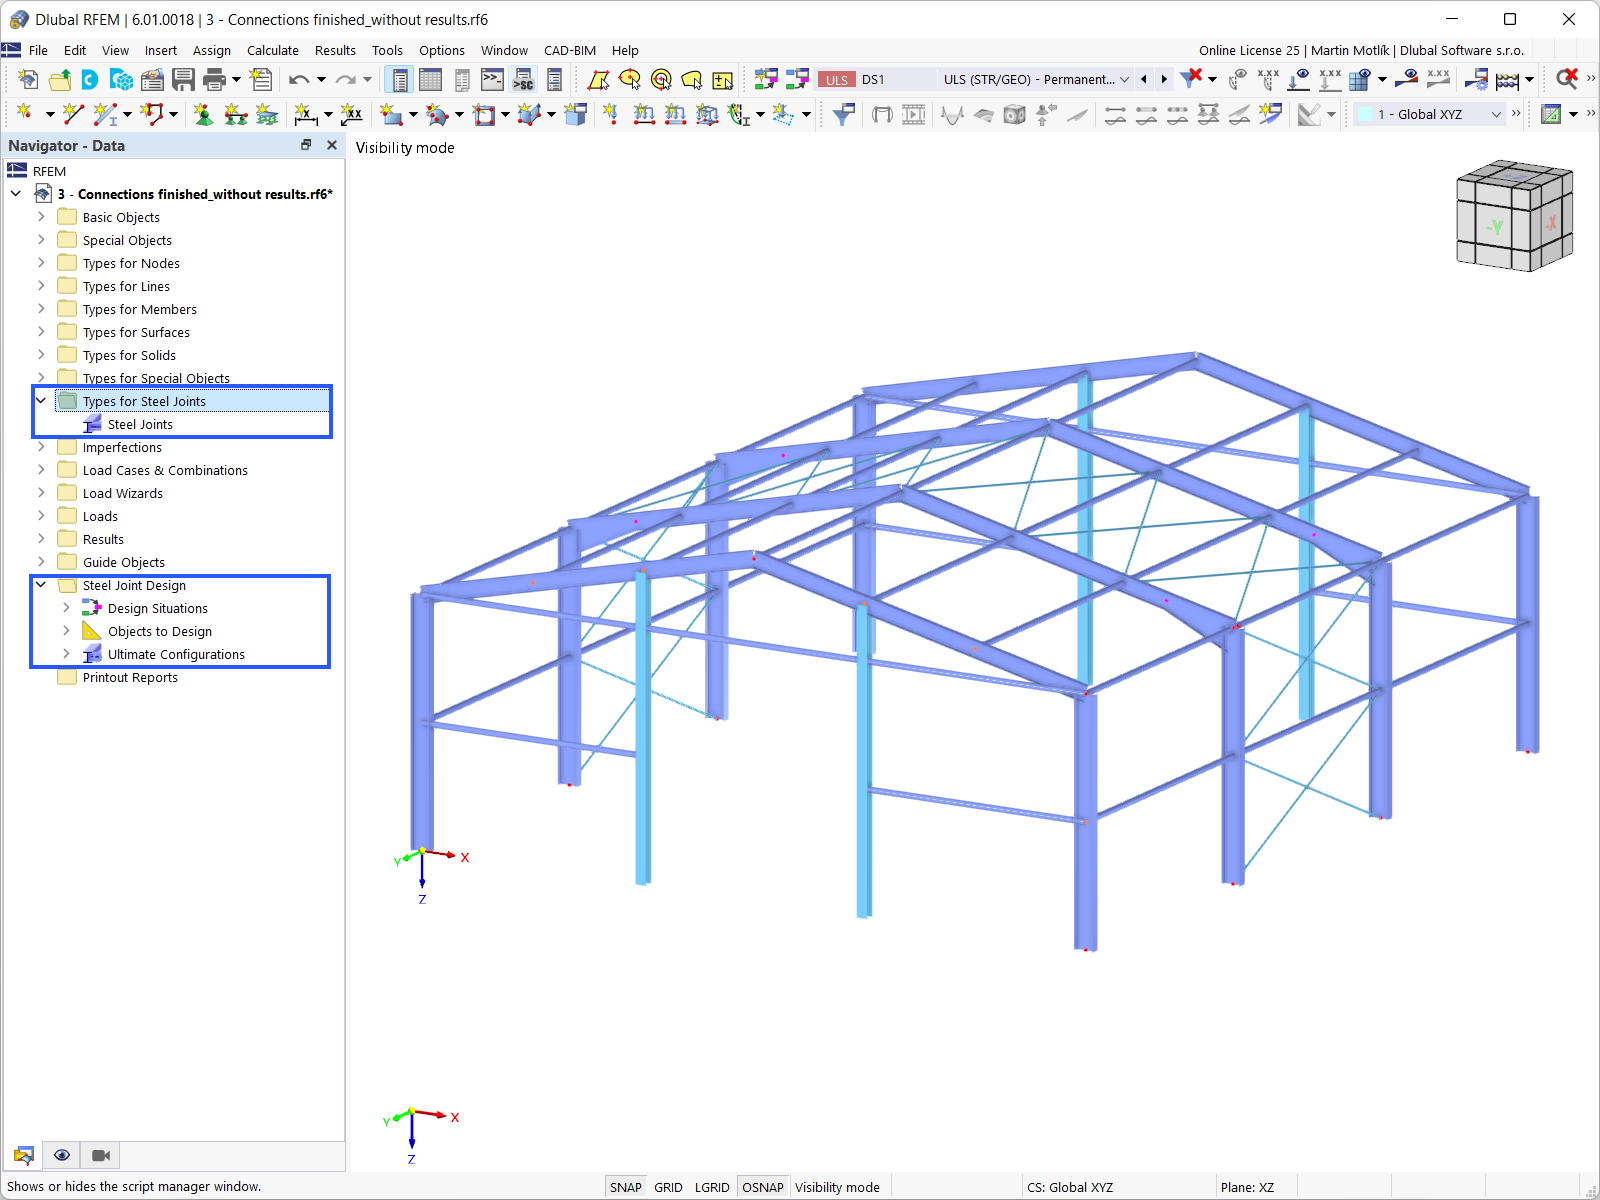
Task: Activate the ULS design situation button
Action: click(x=836, y=79)
